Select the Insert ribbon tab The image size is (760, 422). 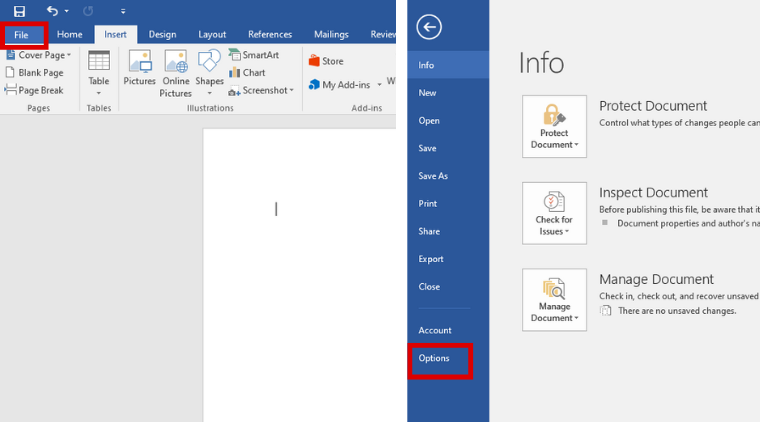click(115, 34)
